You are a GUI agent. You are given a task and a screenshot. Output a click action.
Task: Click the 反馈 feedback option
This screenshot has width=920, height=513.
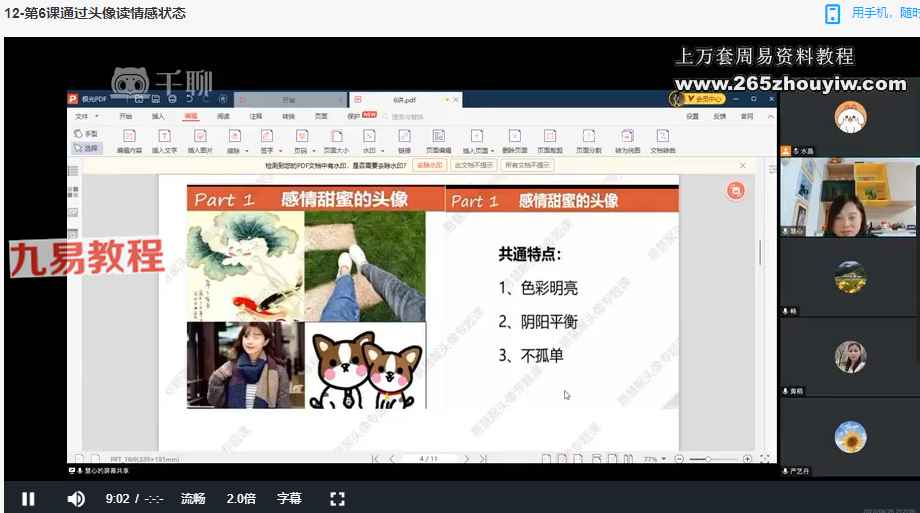[719, 116]
